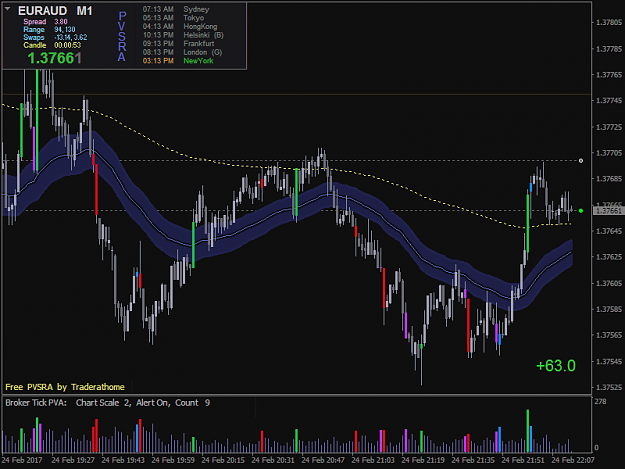The width and height of the screenshot is (625, 469).
Task: Click the 24 Feb 22:07 time label
Action: tap(573, 460)
